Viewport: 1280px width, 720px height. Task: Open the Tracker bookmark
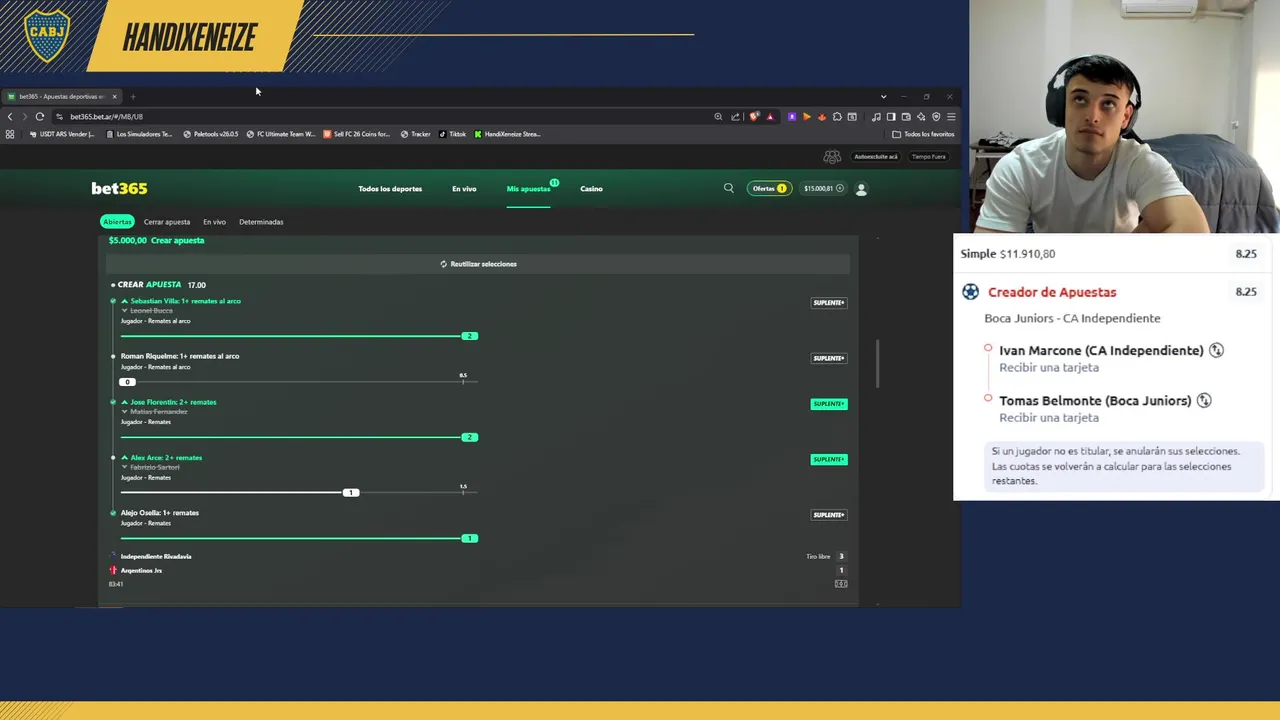tap(415, 134)
